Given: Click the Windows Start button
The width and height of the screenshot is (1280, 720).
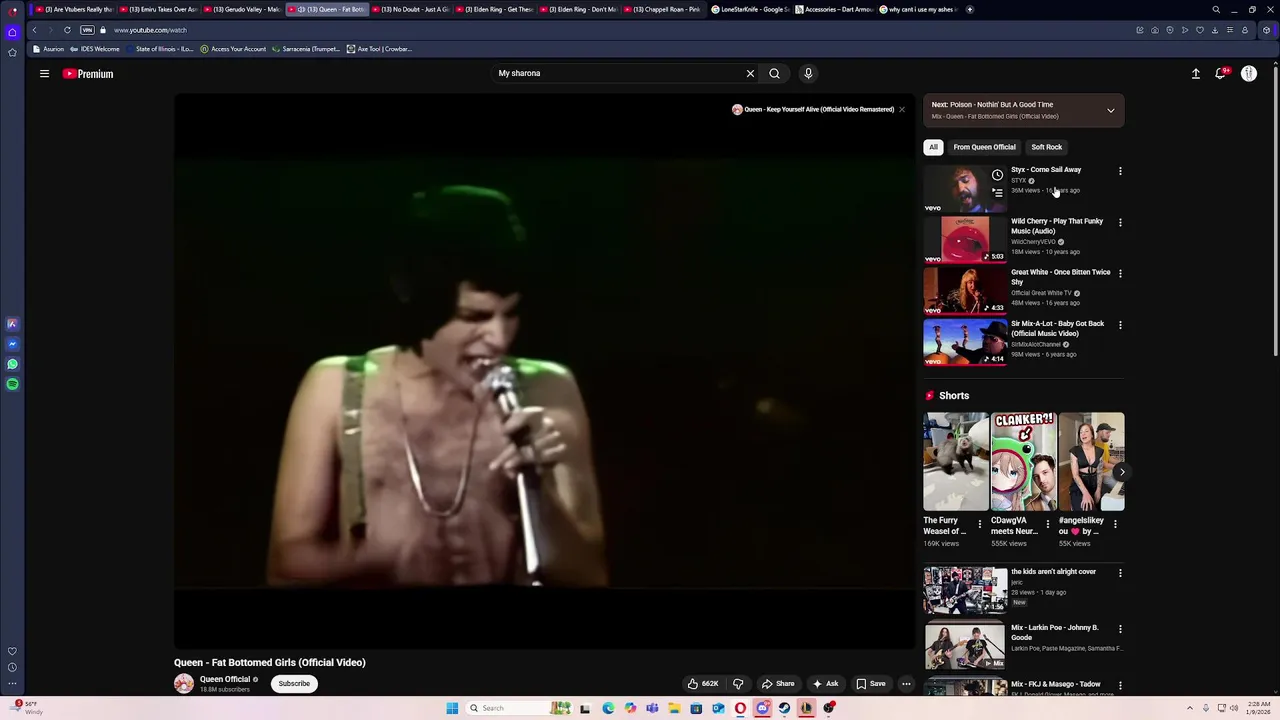Looking at the screenshot, I should pos(452,708).
